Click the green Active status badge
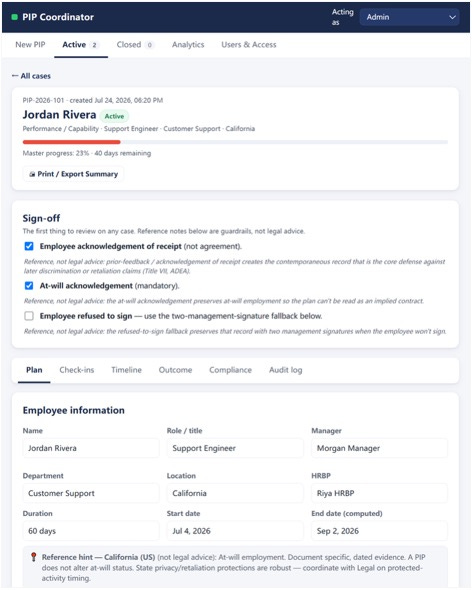 114,116
